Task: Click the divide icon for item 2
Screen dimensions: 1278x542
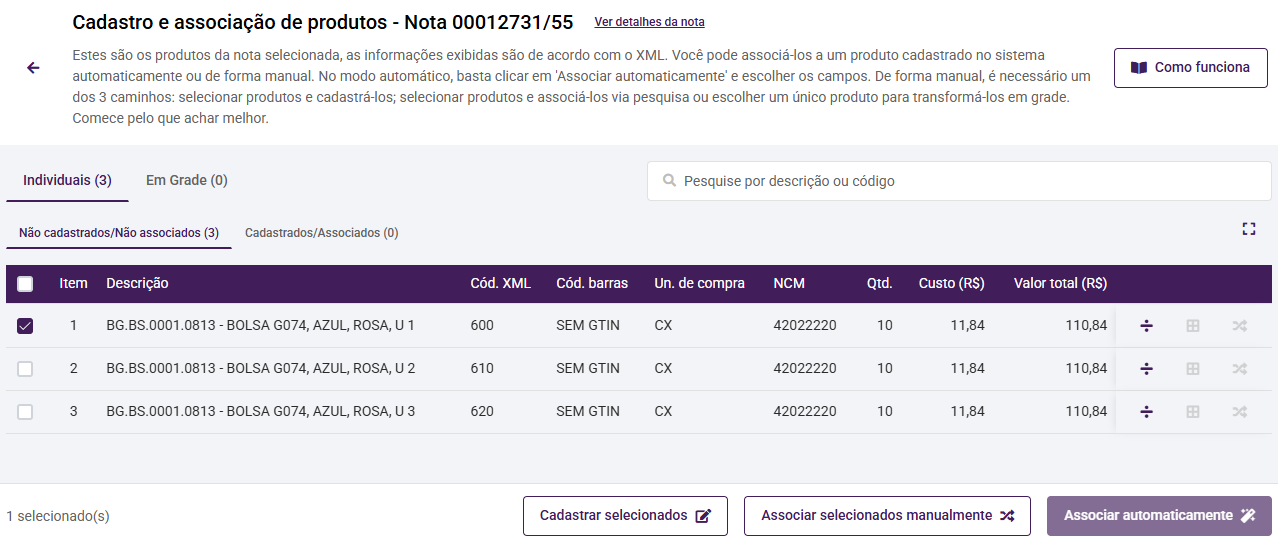Action: [x=1146, y=369]
